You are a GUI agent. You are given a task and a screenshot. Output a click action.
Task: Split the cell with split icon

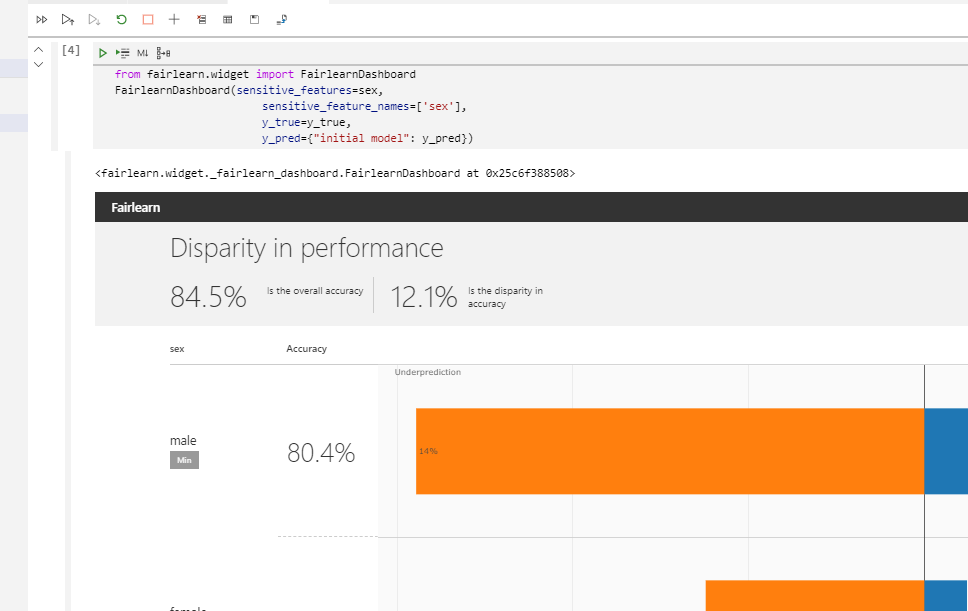pyautogui.click(x=163, y=53)
